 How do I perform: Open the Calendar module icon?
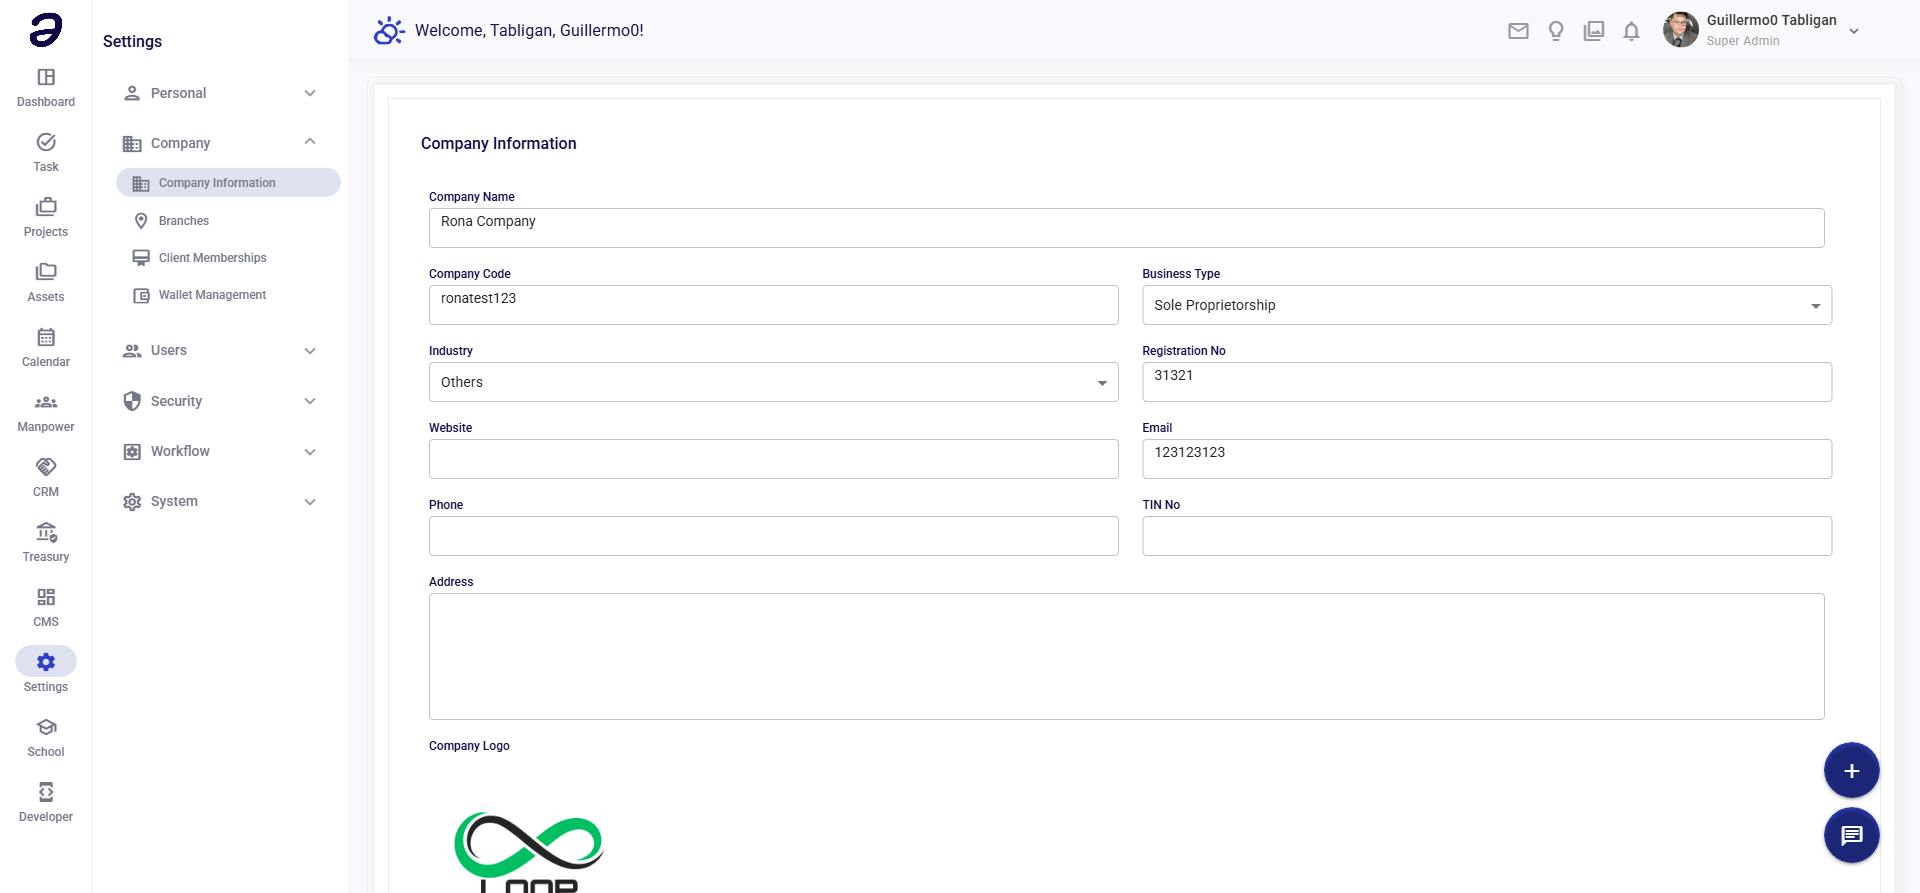tap(46, 337)
